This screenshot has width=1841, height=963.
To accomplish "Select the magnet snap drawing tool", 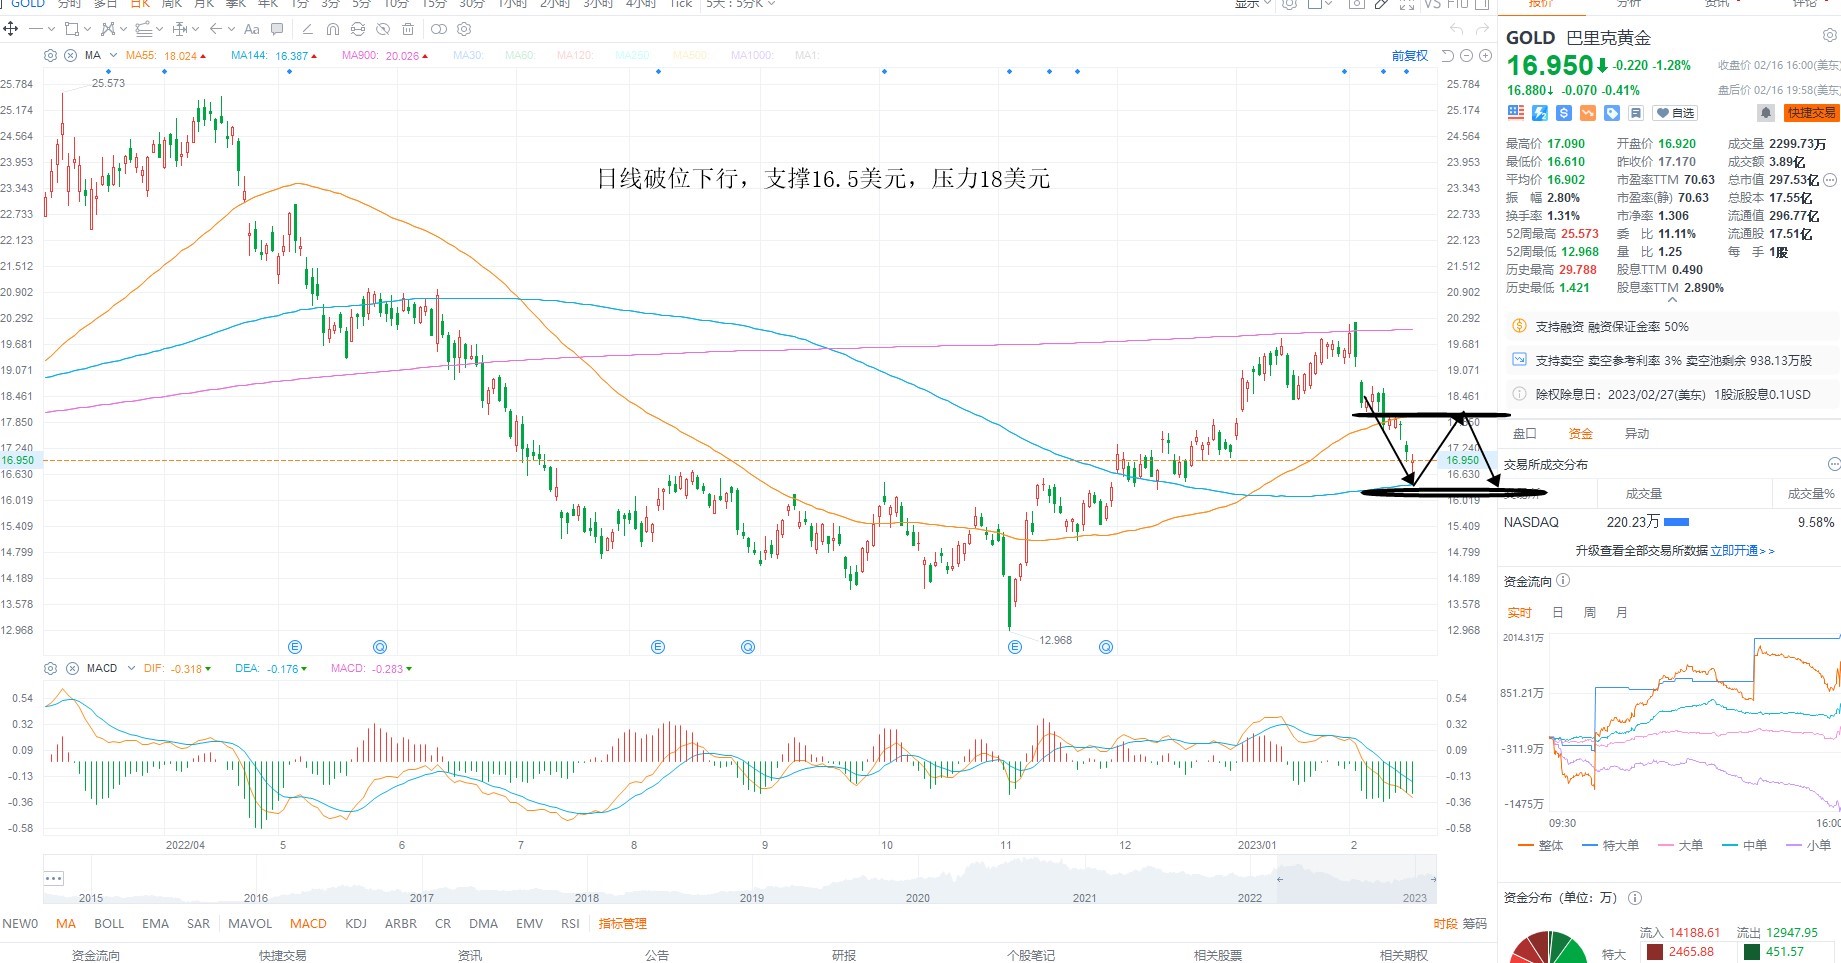I will tap(333, 29).
